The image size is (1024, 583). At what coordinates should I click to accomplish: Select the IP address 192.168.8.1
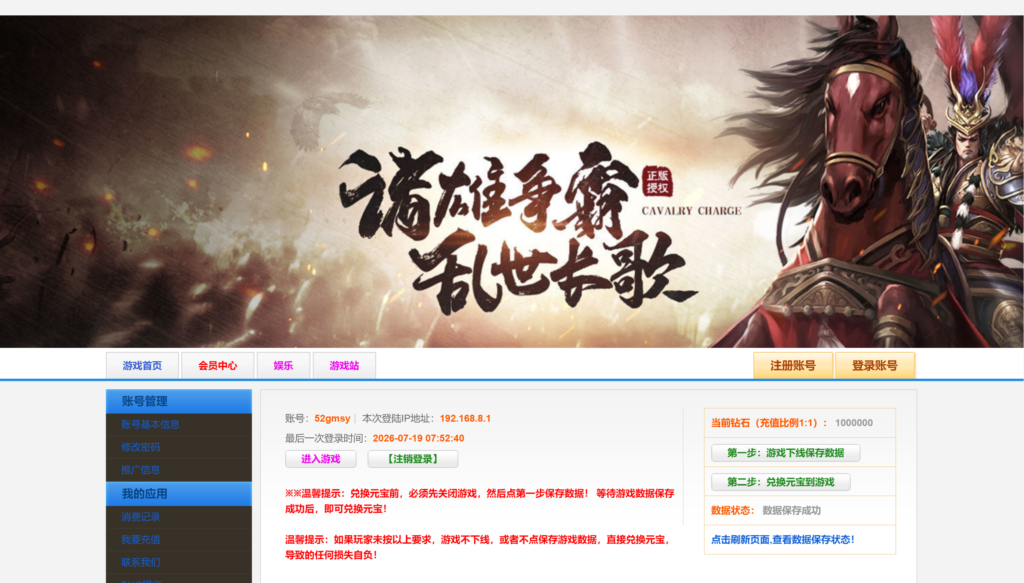point(465,418)
